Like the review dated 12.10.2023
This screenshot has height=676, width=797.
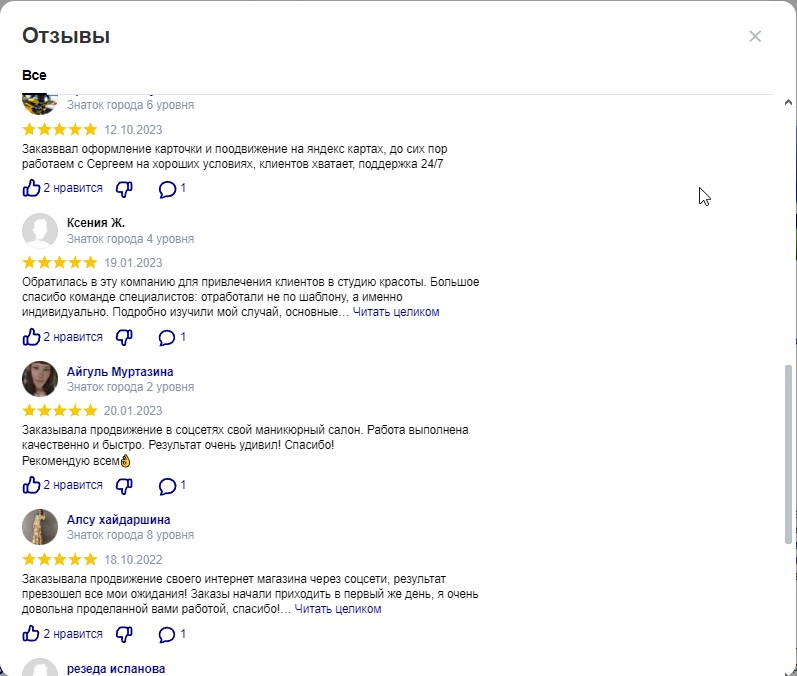point(32,188)
